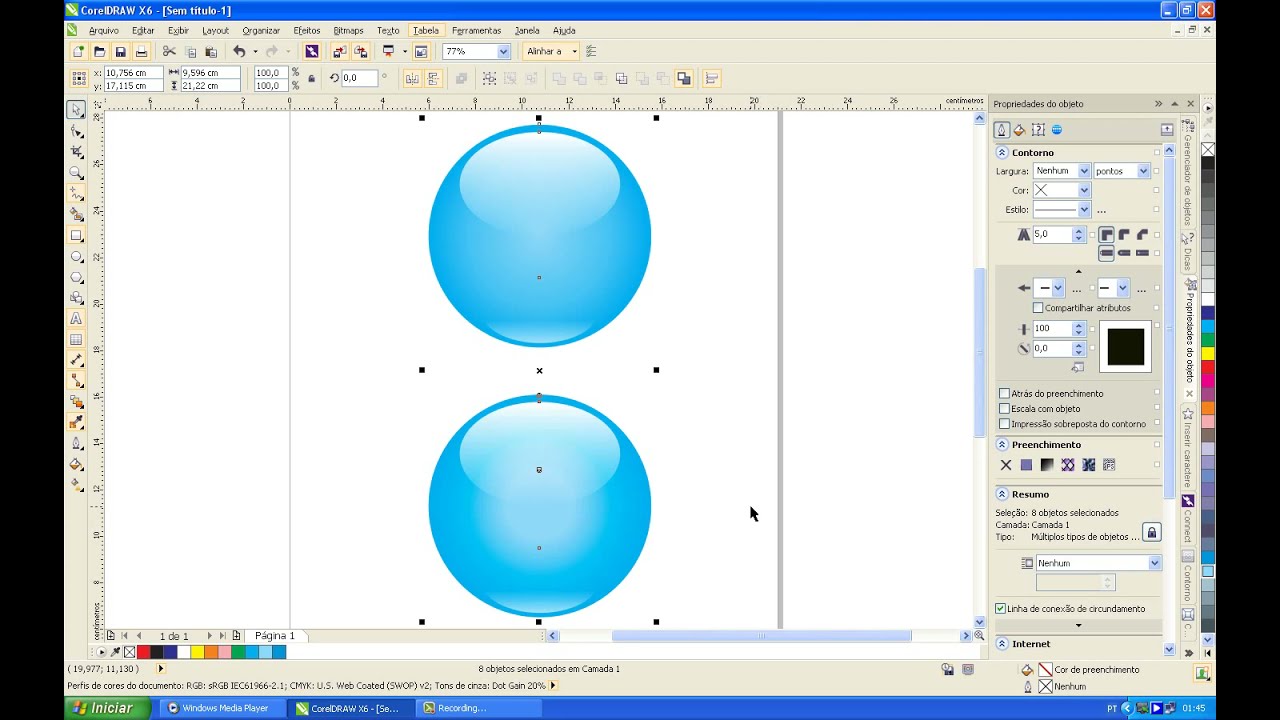This screenshot has height=720, width=1280.
Task: Lock the aspect ratio padlock
Action: tap(311, 78)
